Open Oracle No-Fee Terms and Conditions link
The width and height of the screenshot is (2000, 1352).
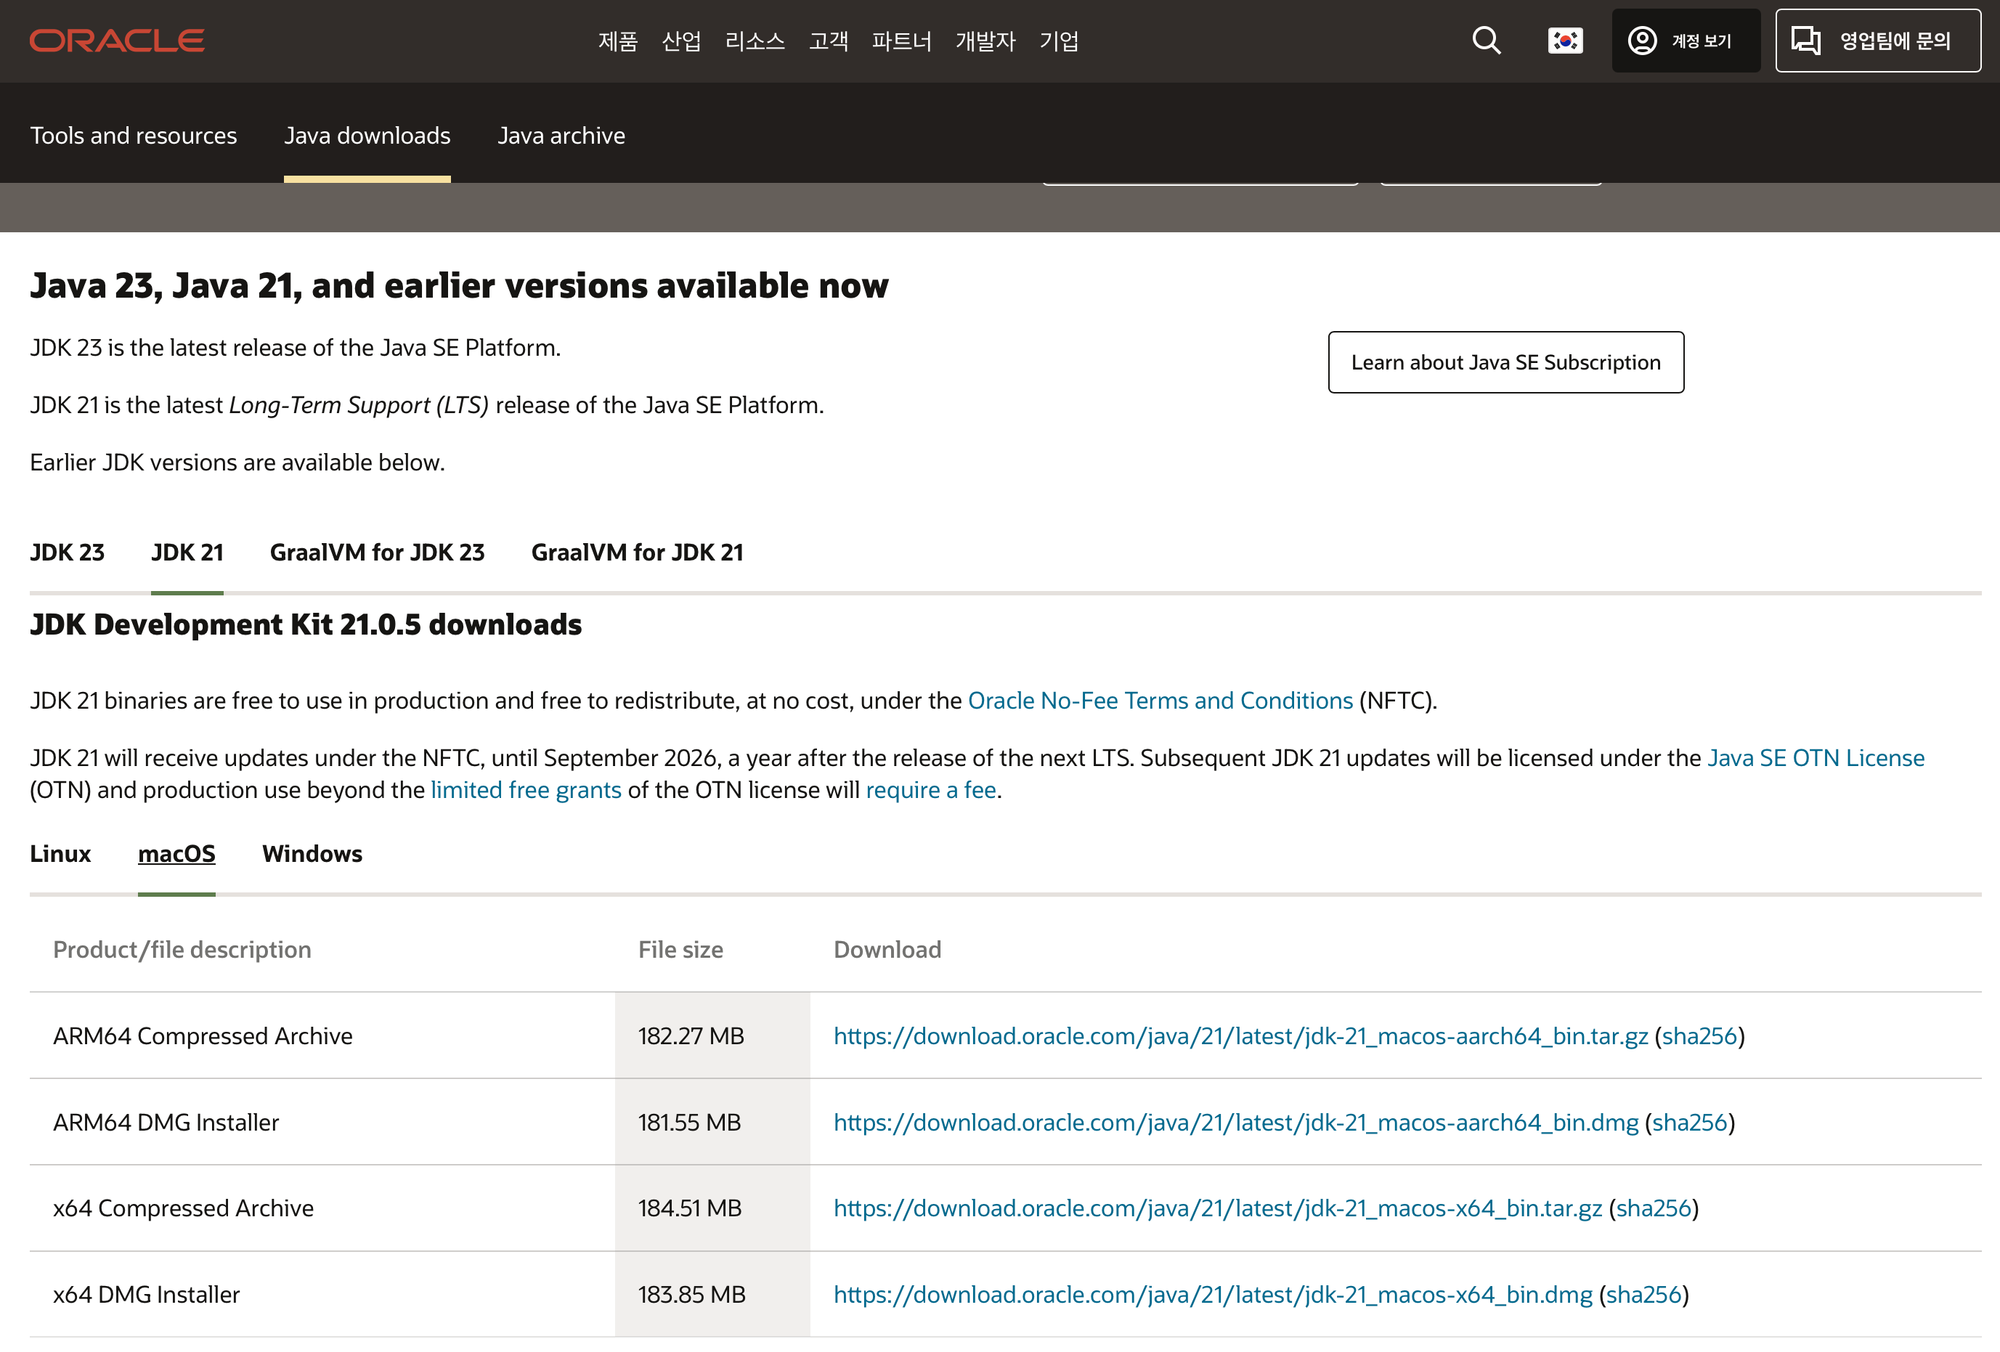(x=1160, y=701)
